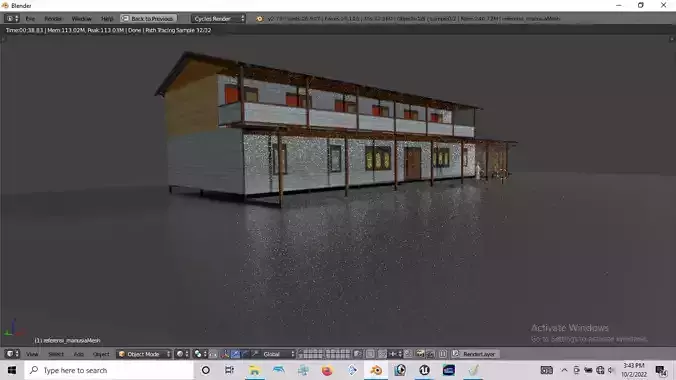
Task: Open Unreal Engine from taskbar
Action: click(x=425, y=370)
